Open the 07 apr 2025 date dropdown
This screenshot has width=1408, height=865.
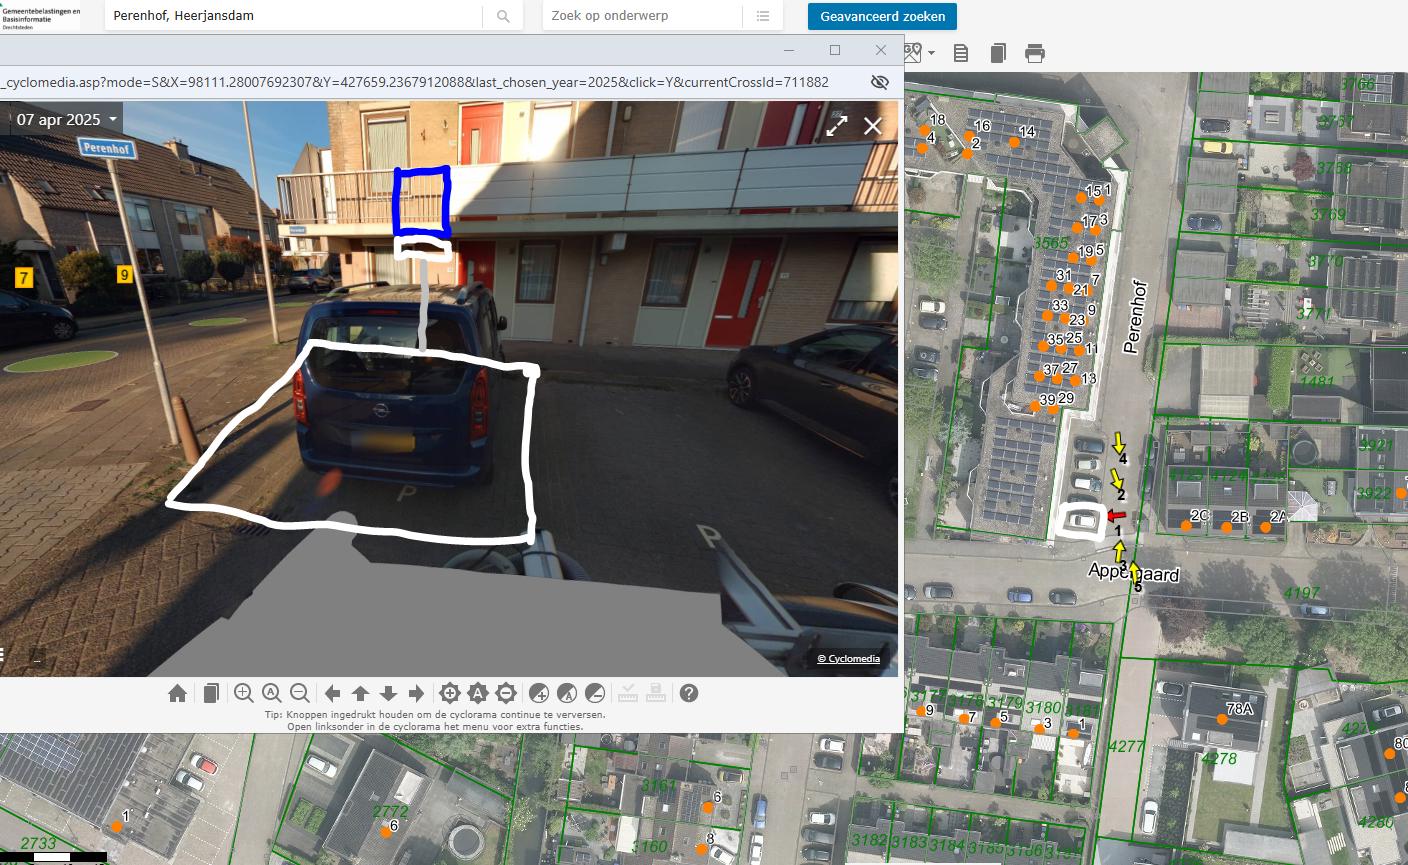(x=66, y=120)
